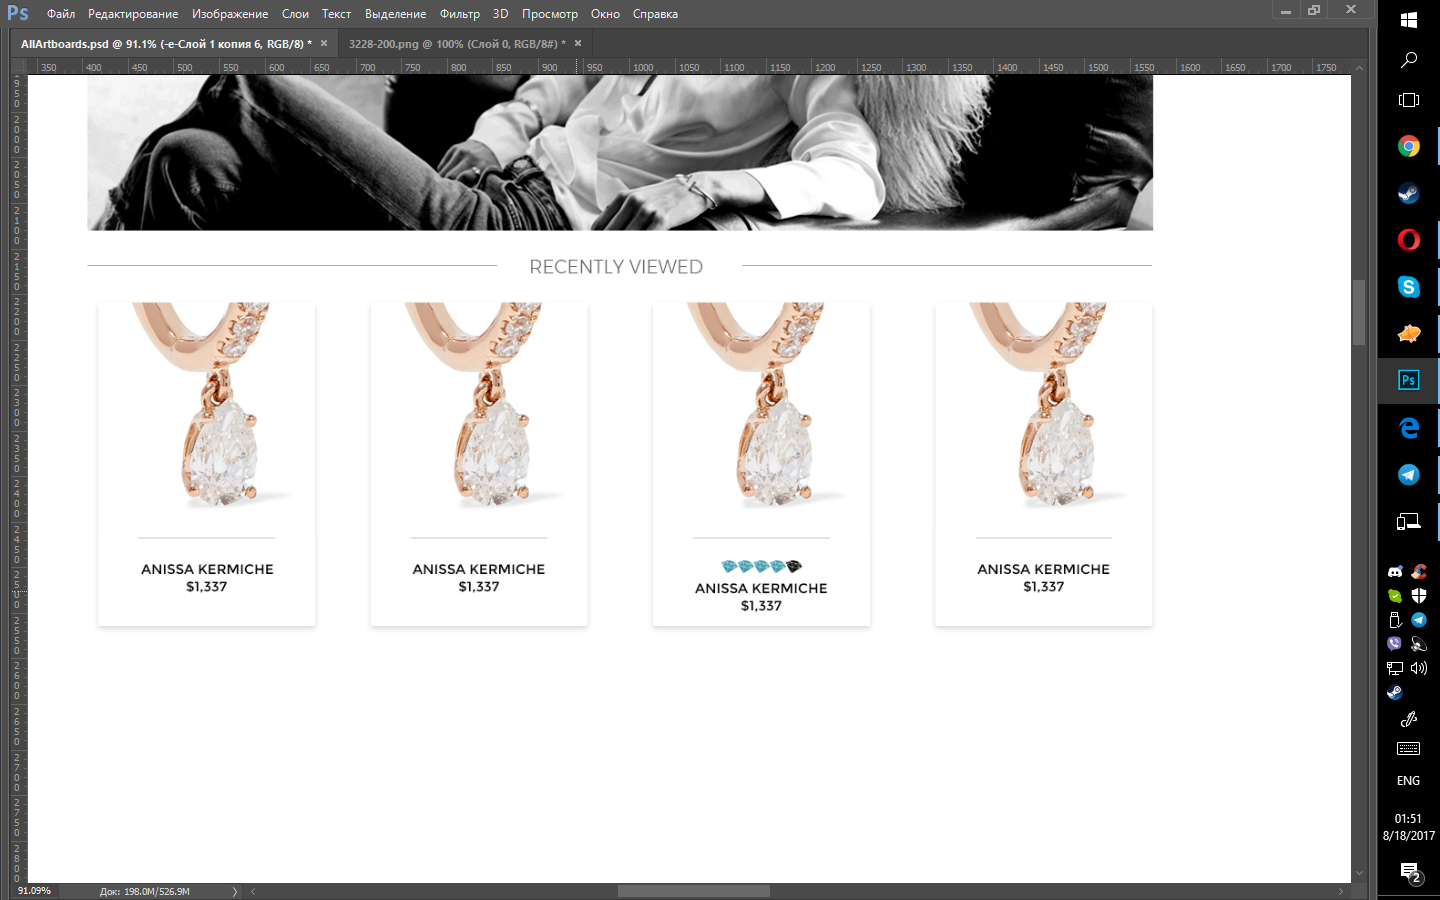
Task: Click horizontal scrollbar left arrow
Action: coord(253,891)
